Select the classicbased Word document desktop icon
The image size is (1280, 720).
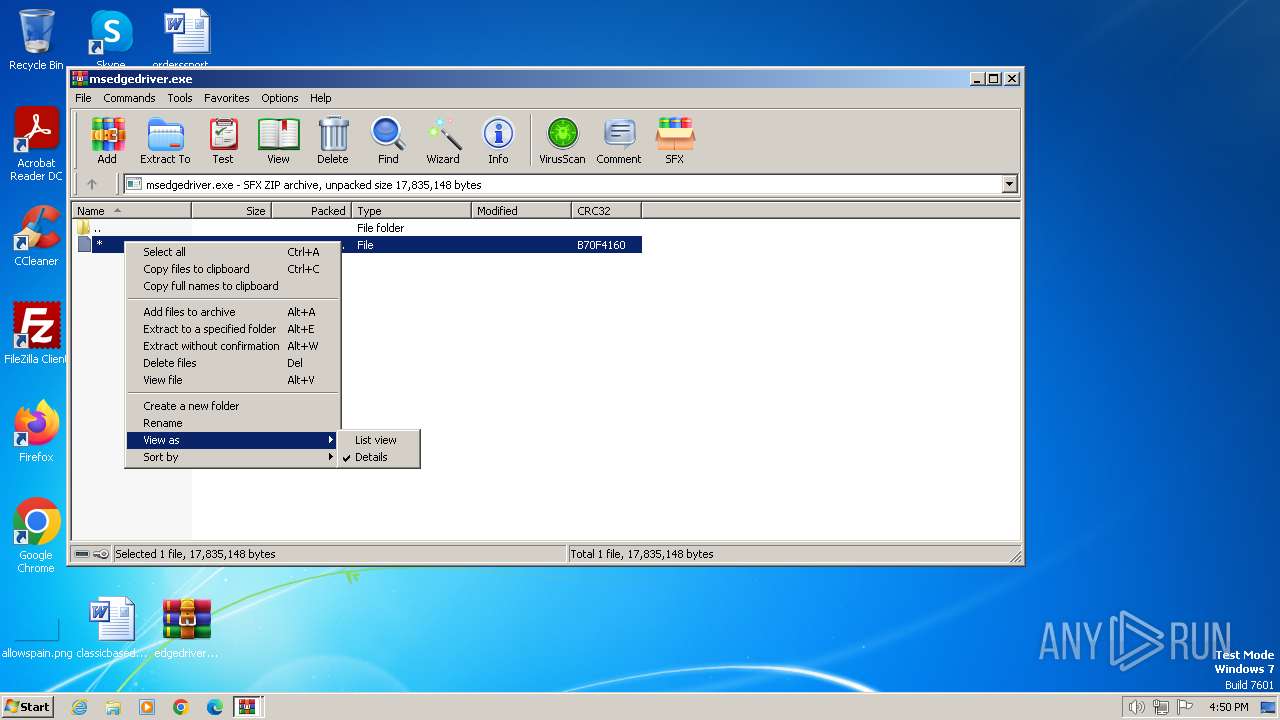[112, 628]
